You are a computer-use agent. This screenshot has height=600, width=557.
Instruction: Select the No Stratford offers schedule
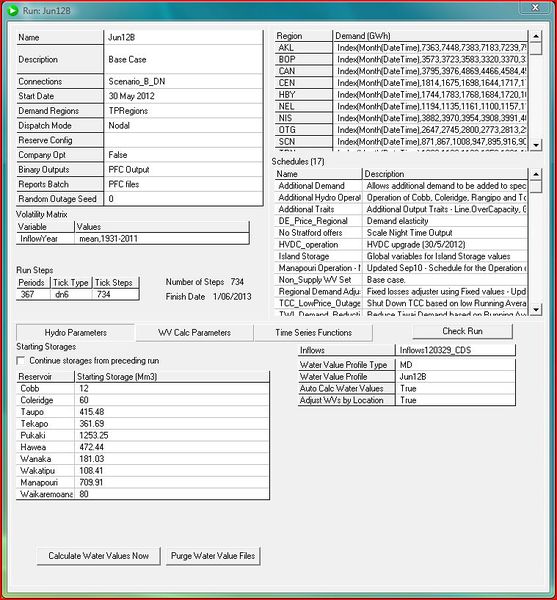401,233
